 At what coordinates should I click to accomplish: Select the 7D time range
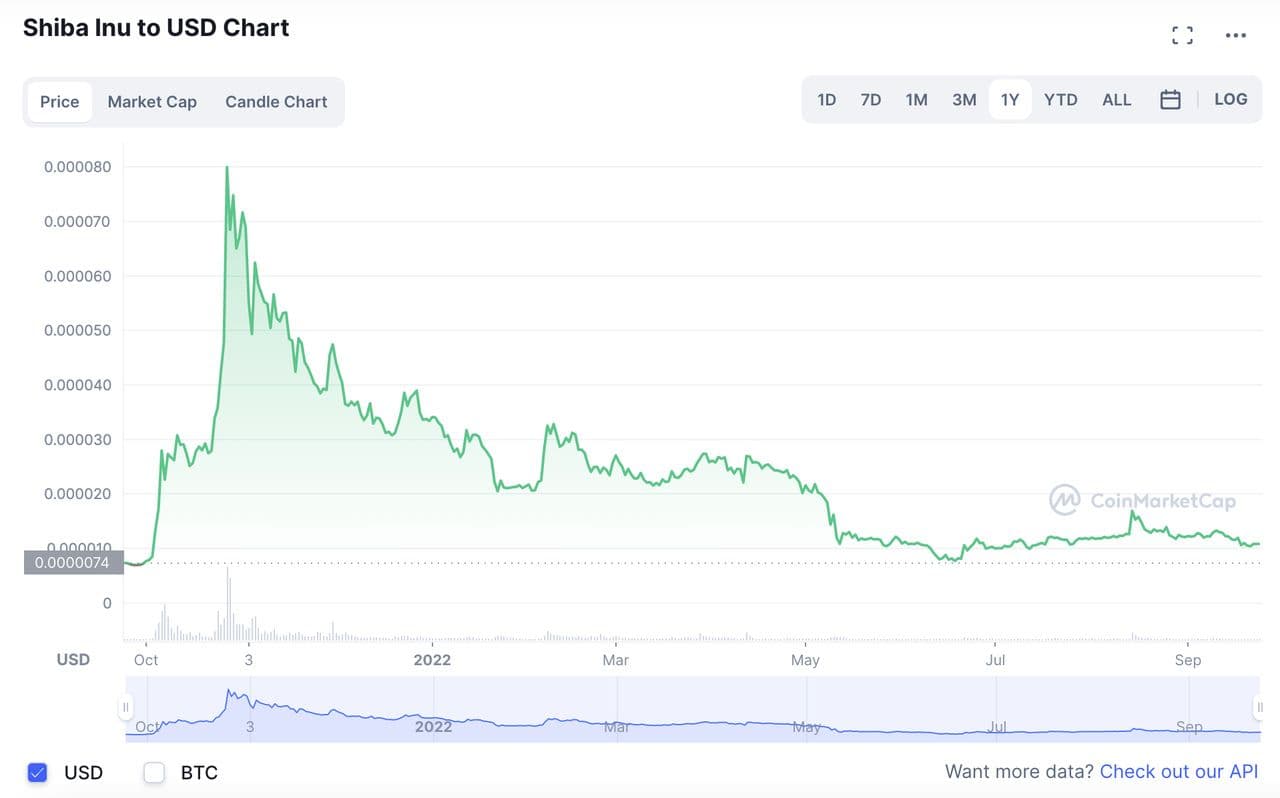coord(871,100)
